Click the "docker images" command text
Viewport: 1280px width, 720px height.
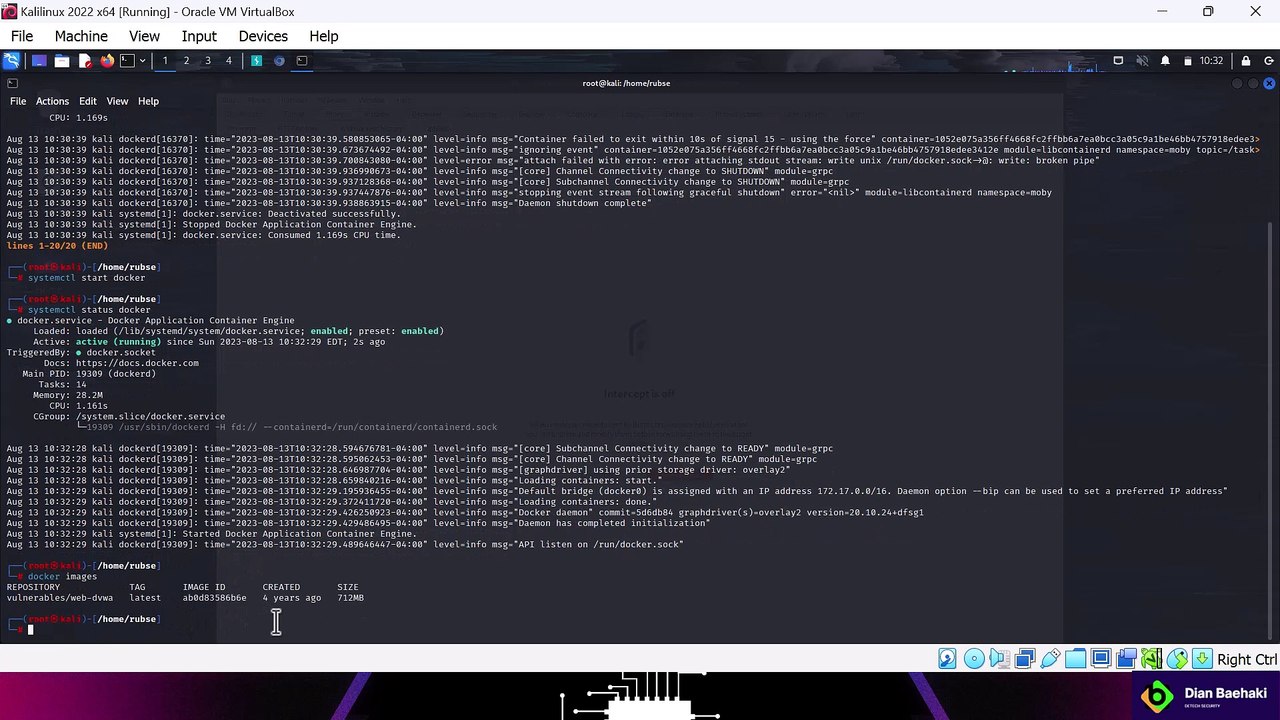(62, 576)
